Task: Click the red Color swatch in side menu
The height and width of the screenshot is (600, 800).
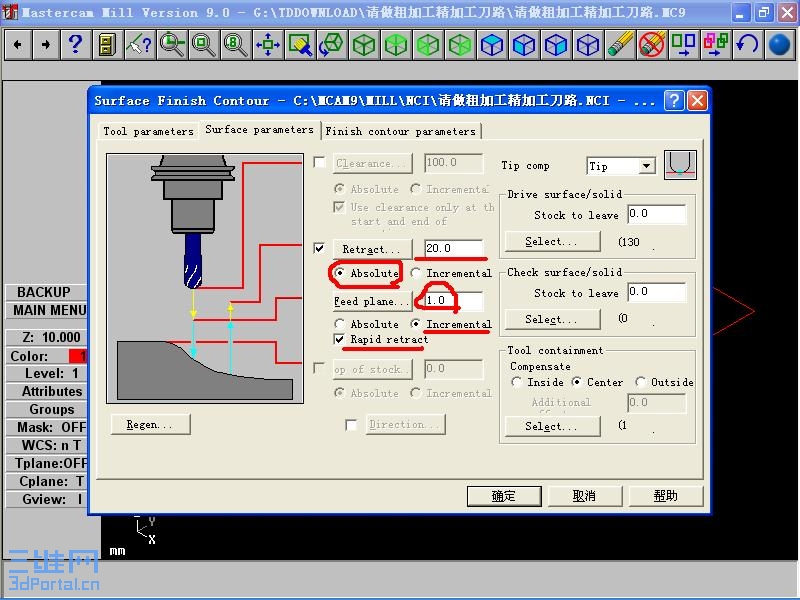Action: coord(77,356)
